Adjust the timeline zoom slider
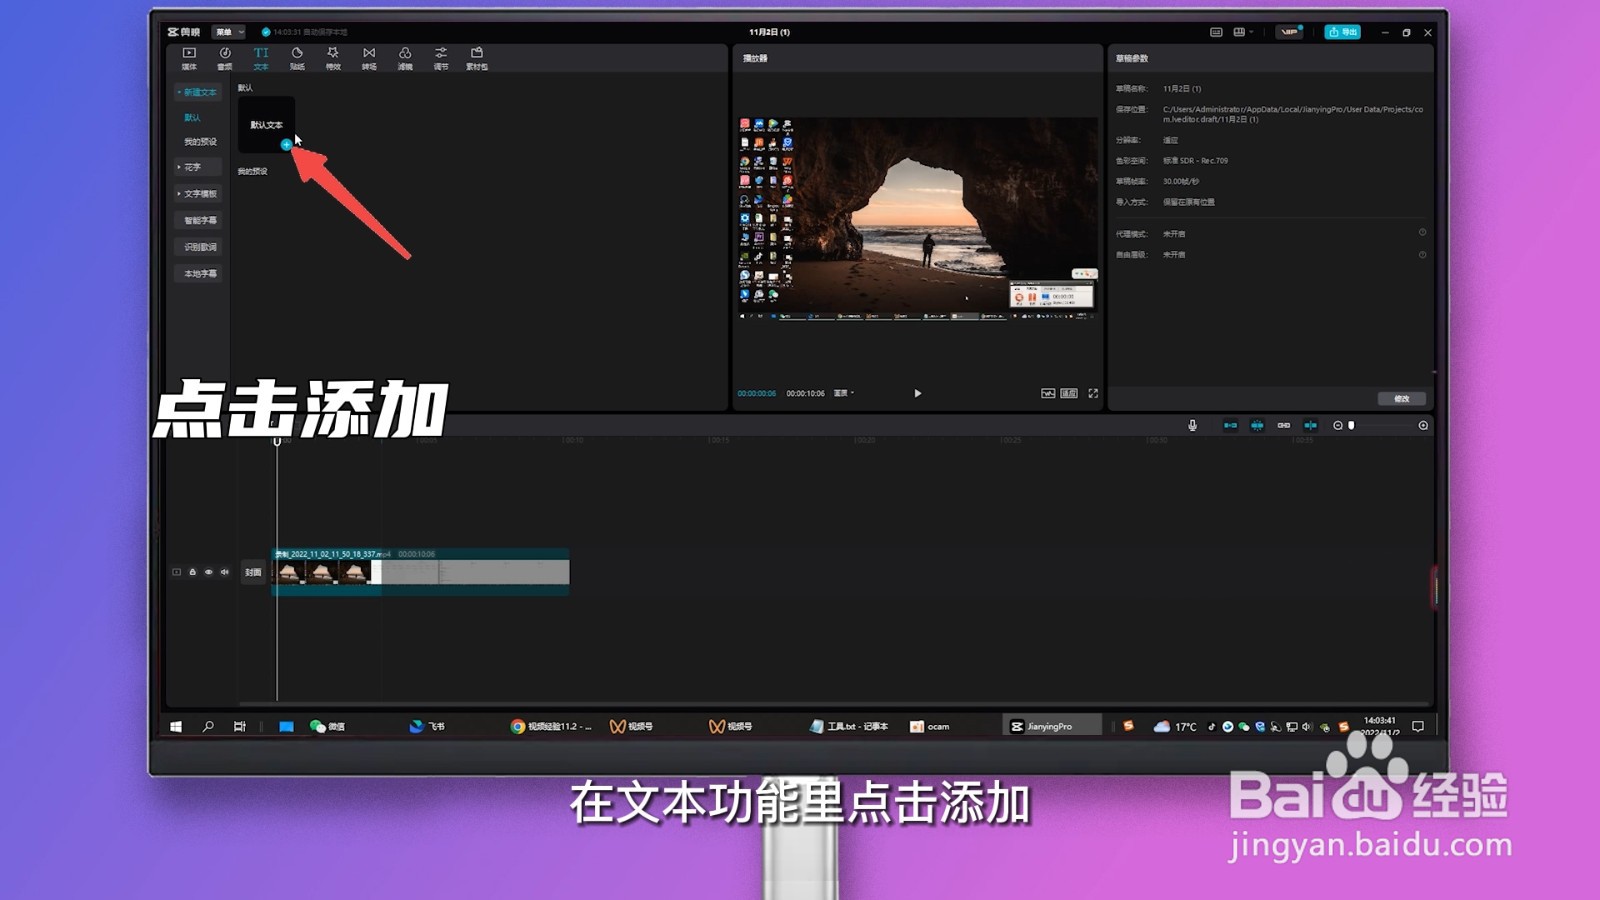The image size is (1600, 900). (1352, 425)
